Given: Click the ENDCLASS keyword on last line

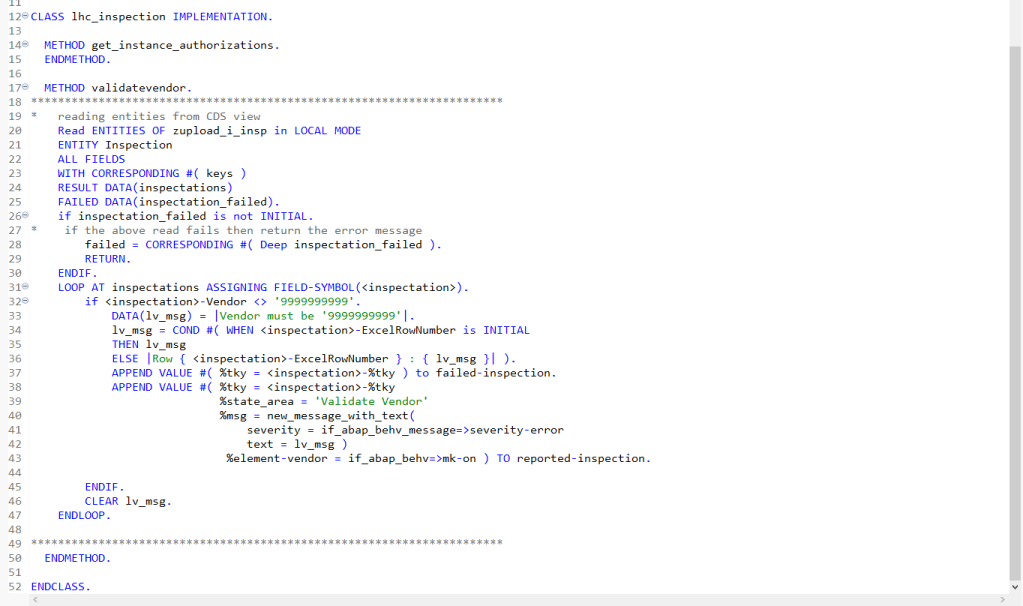Looking at the screenshot, I should click(x=60, y=586).
